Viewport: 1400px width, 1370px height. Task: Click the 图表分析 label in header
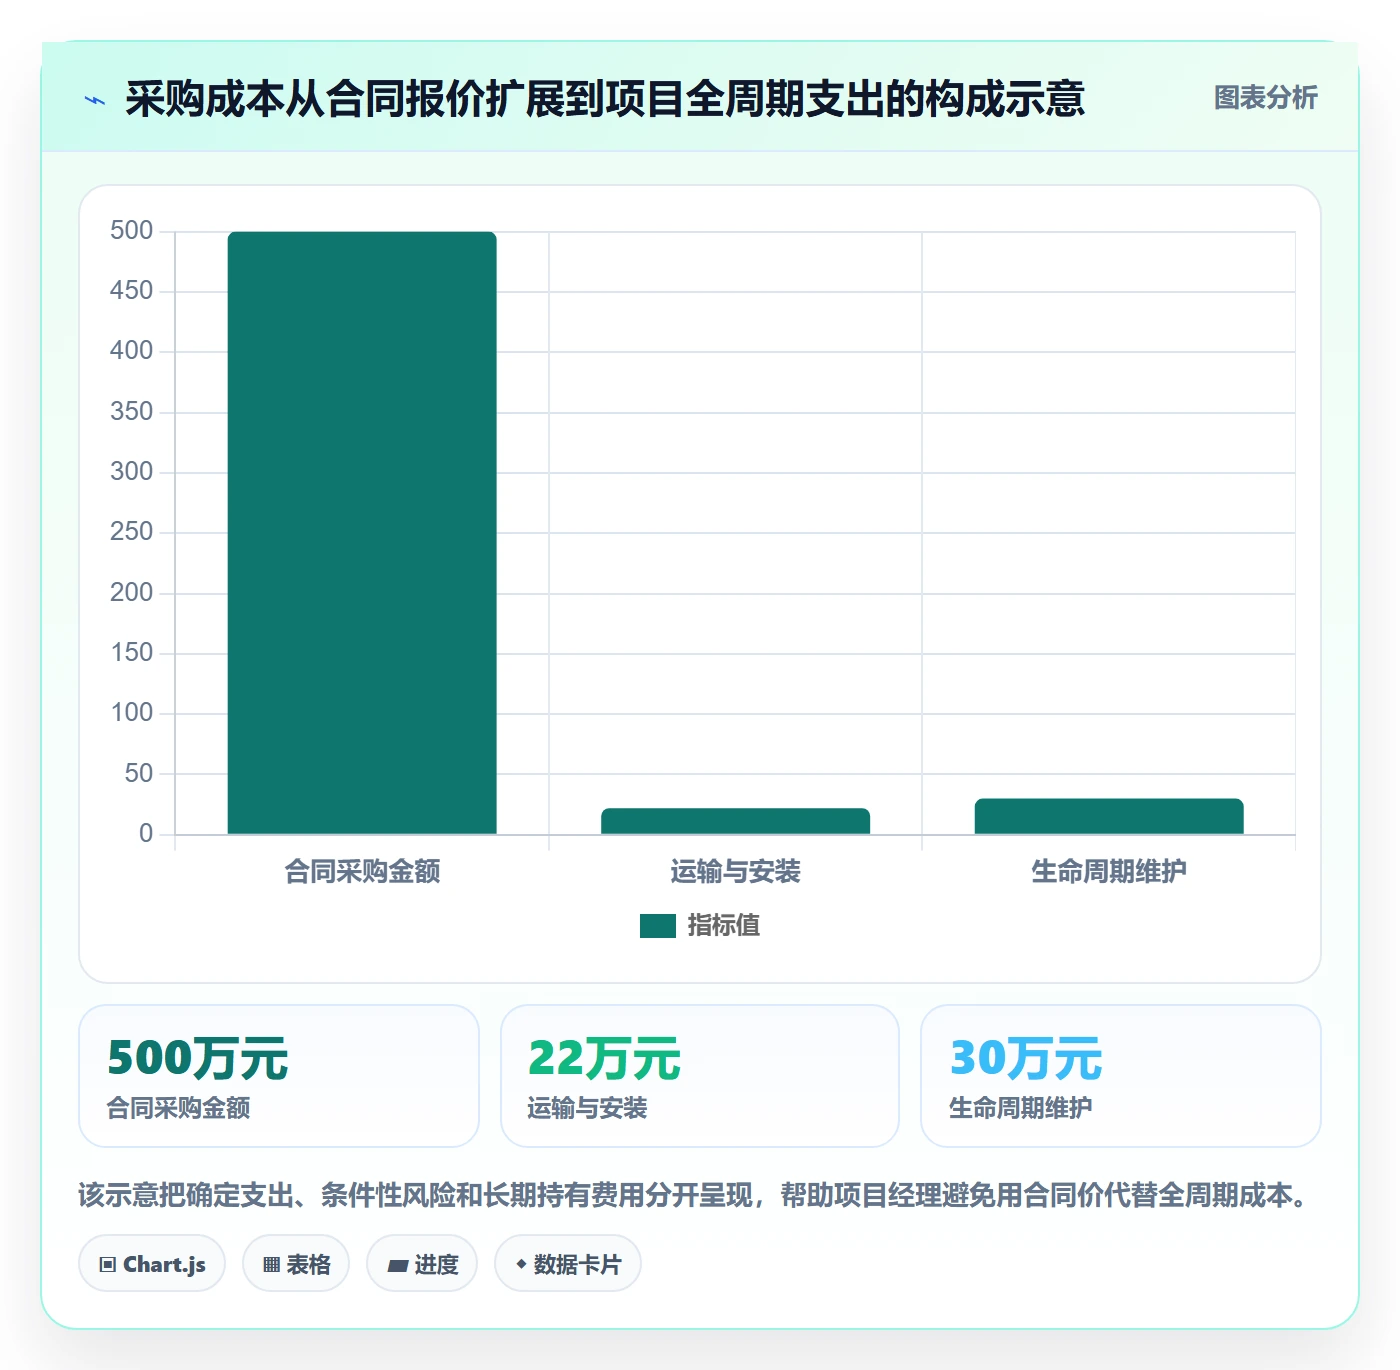1265,98
